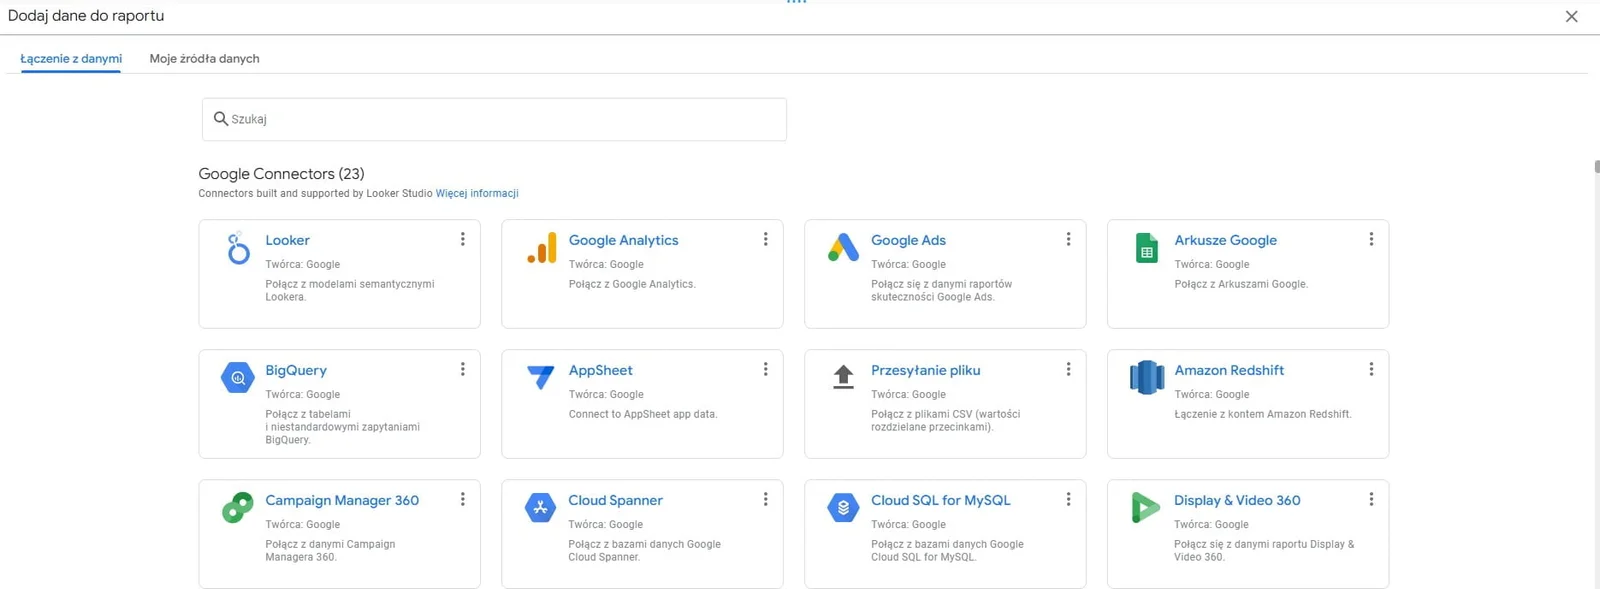Click the Cloud Spanner hexagon icon
Image resolution: width=1600 pixels, height=589 pixels.
pos(540,508)
